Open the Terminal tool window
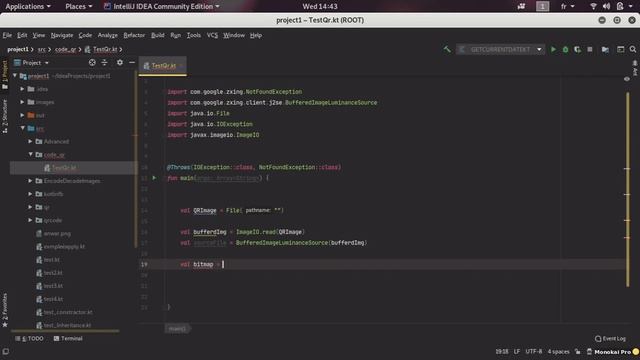This screenshot has width=640, height=360. point(68,338)
